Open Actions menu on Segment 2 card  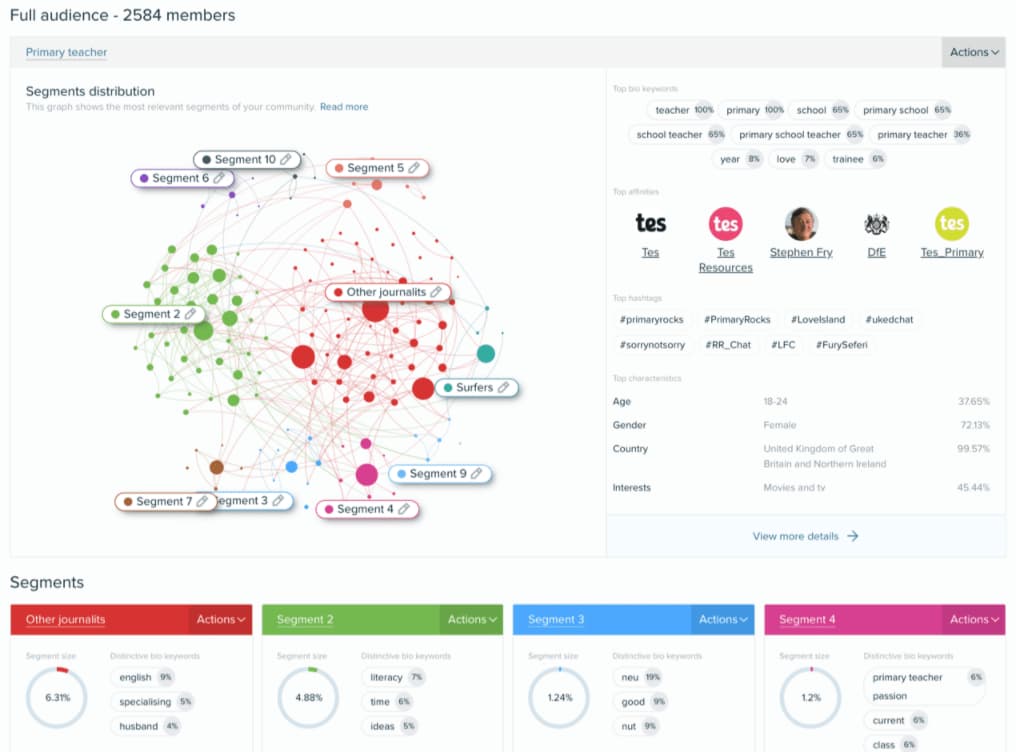tap(470, 619)
